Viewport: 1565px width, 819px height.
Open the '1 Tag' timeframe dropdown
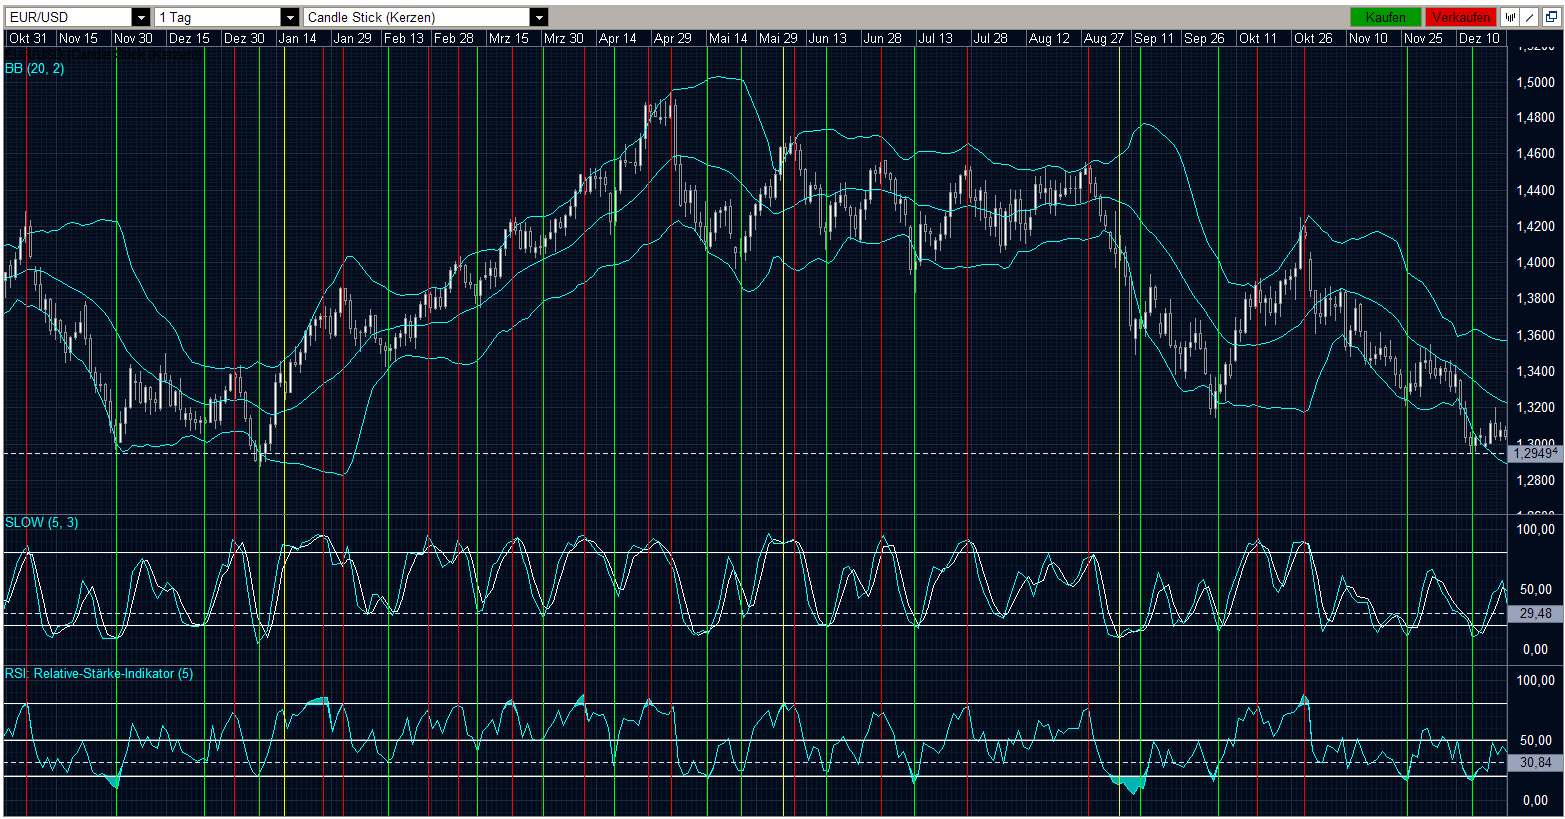coord(289,17)
